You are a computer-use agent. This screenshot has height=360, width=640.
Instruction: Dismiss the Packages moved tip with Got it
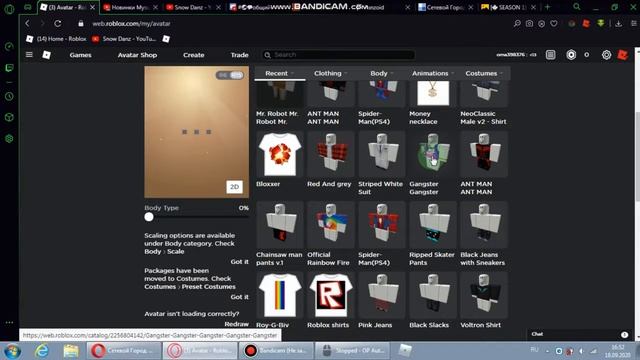click(239, 297)
